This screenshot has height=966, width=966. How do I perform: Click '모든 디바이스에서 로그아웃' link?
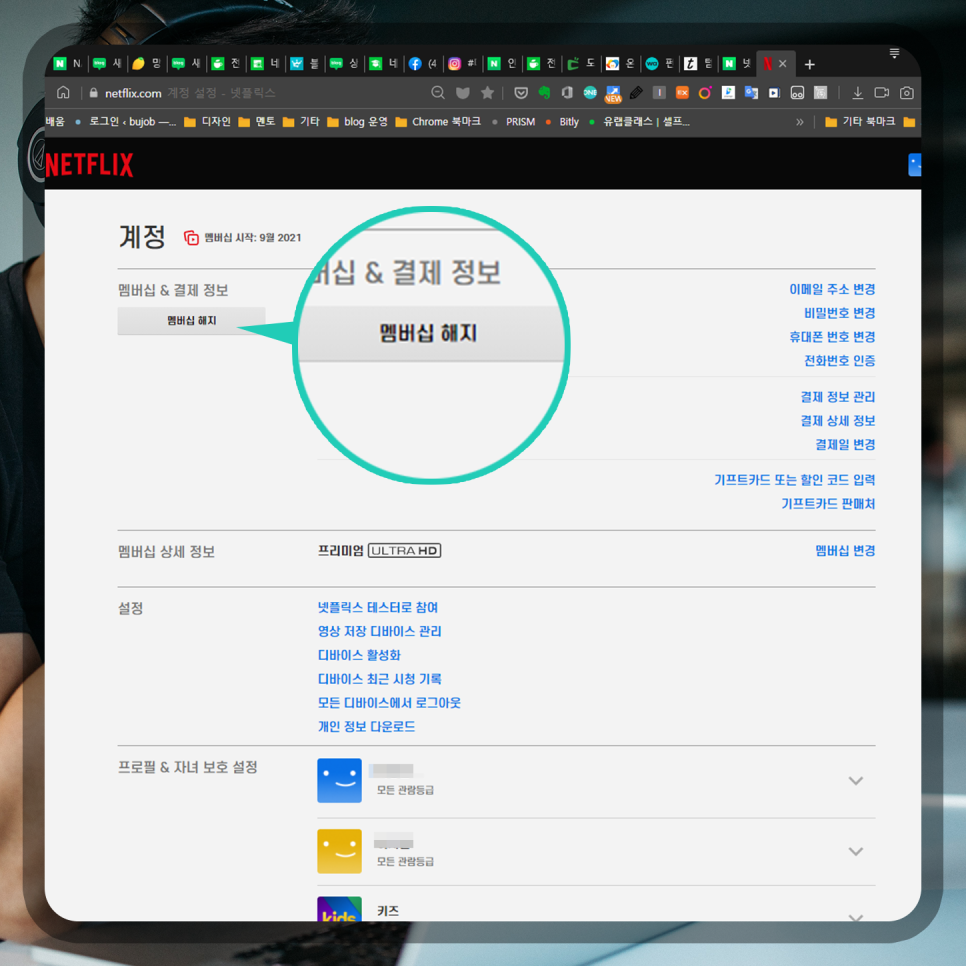[389, 702]
